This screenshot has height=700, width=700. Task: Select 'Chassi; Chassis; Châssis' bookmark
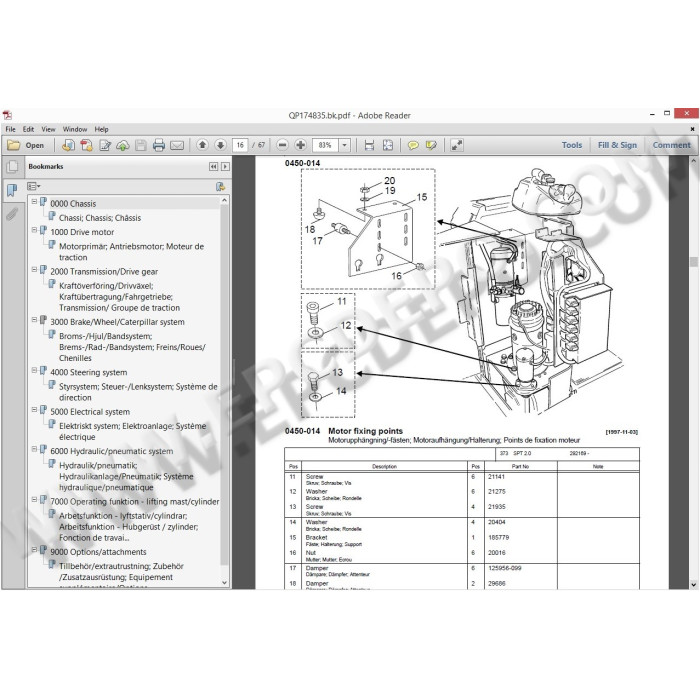100,218
